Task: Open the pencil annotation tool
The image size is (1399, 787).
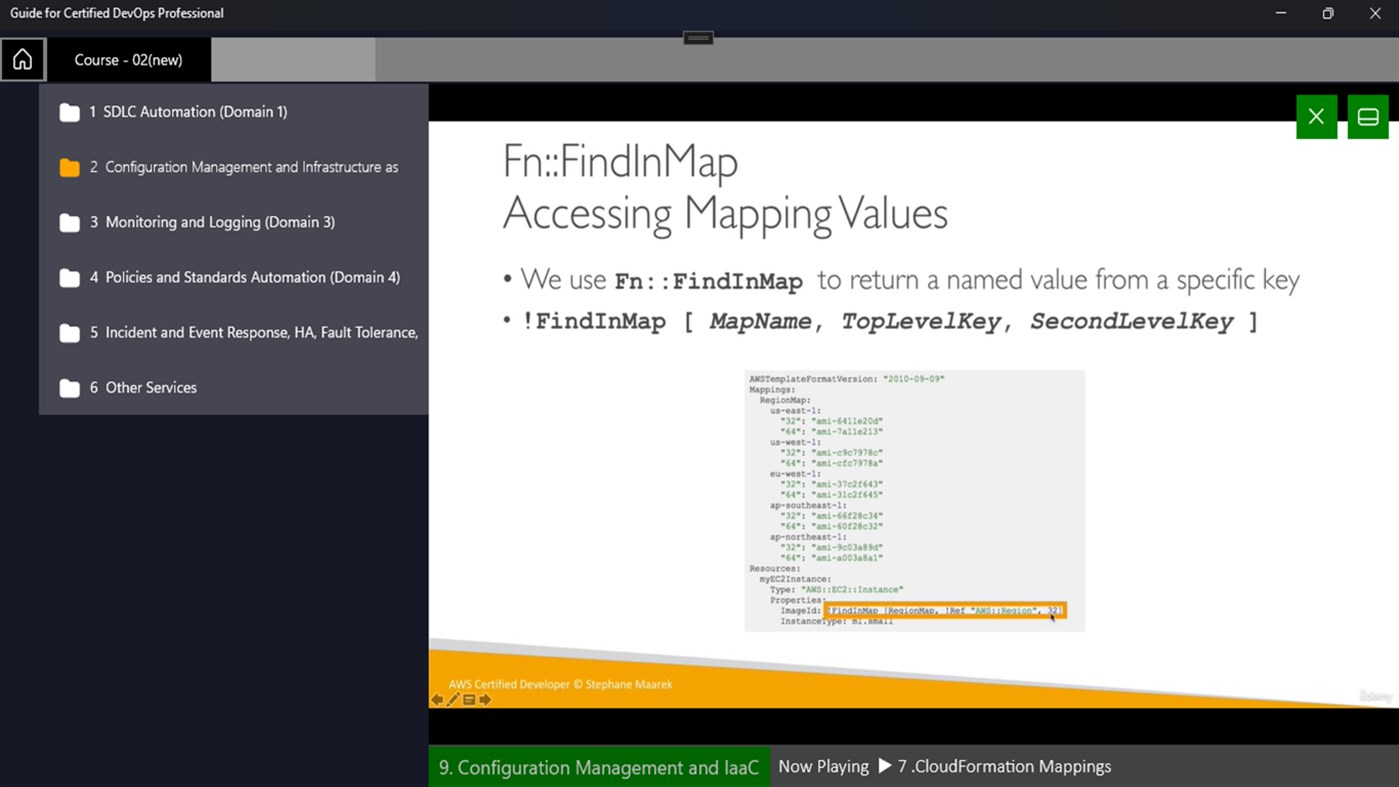Action: click(x=453, y=699)
